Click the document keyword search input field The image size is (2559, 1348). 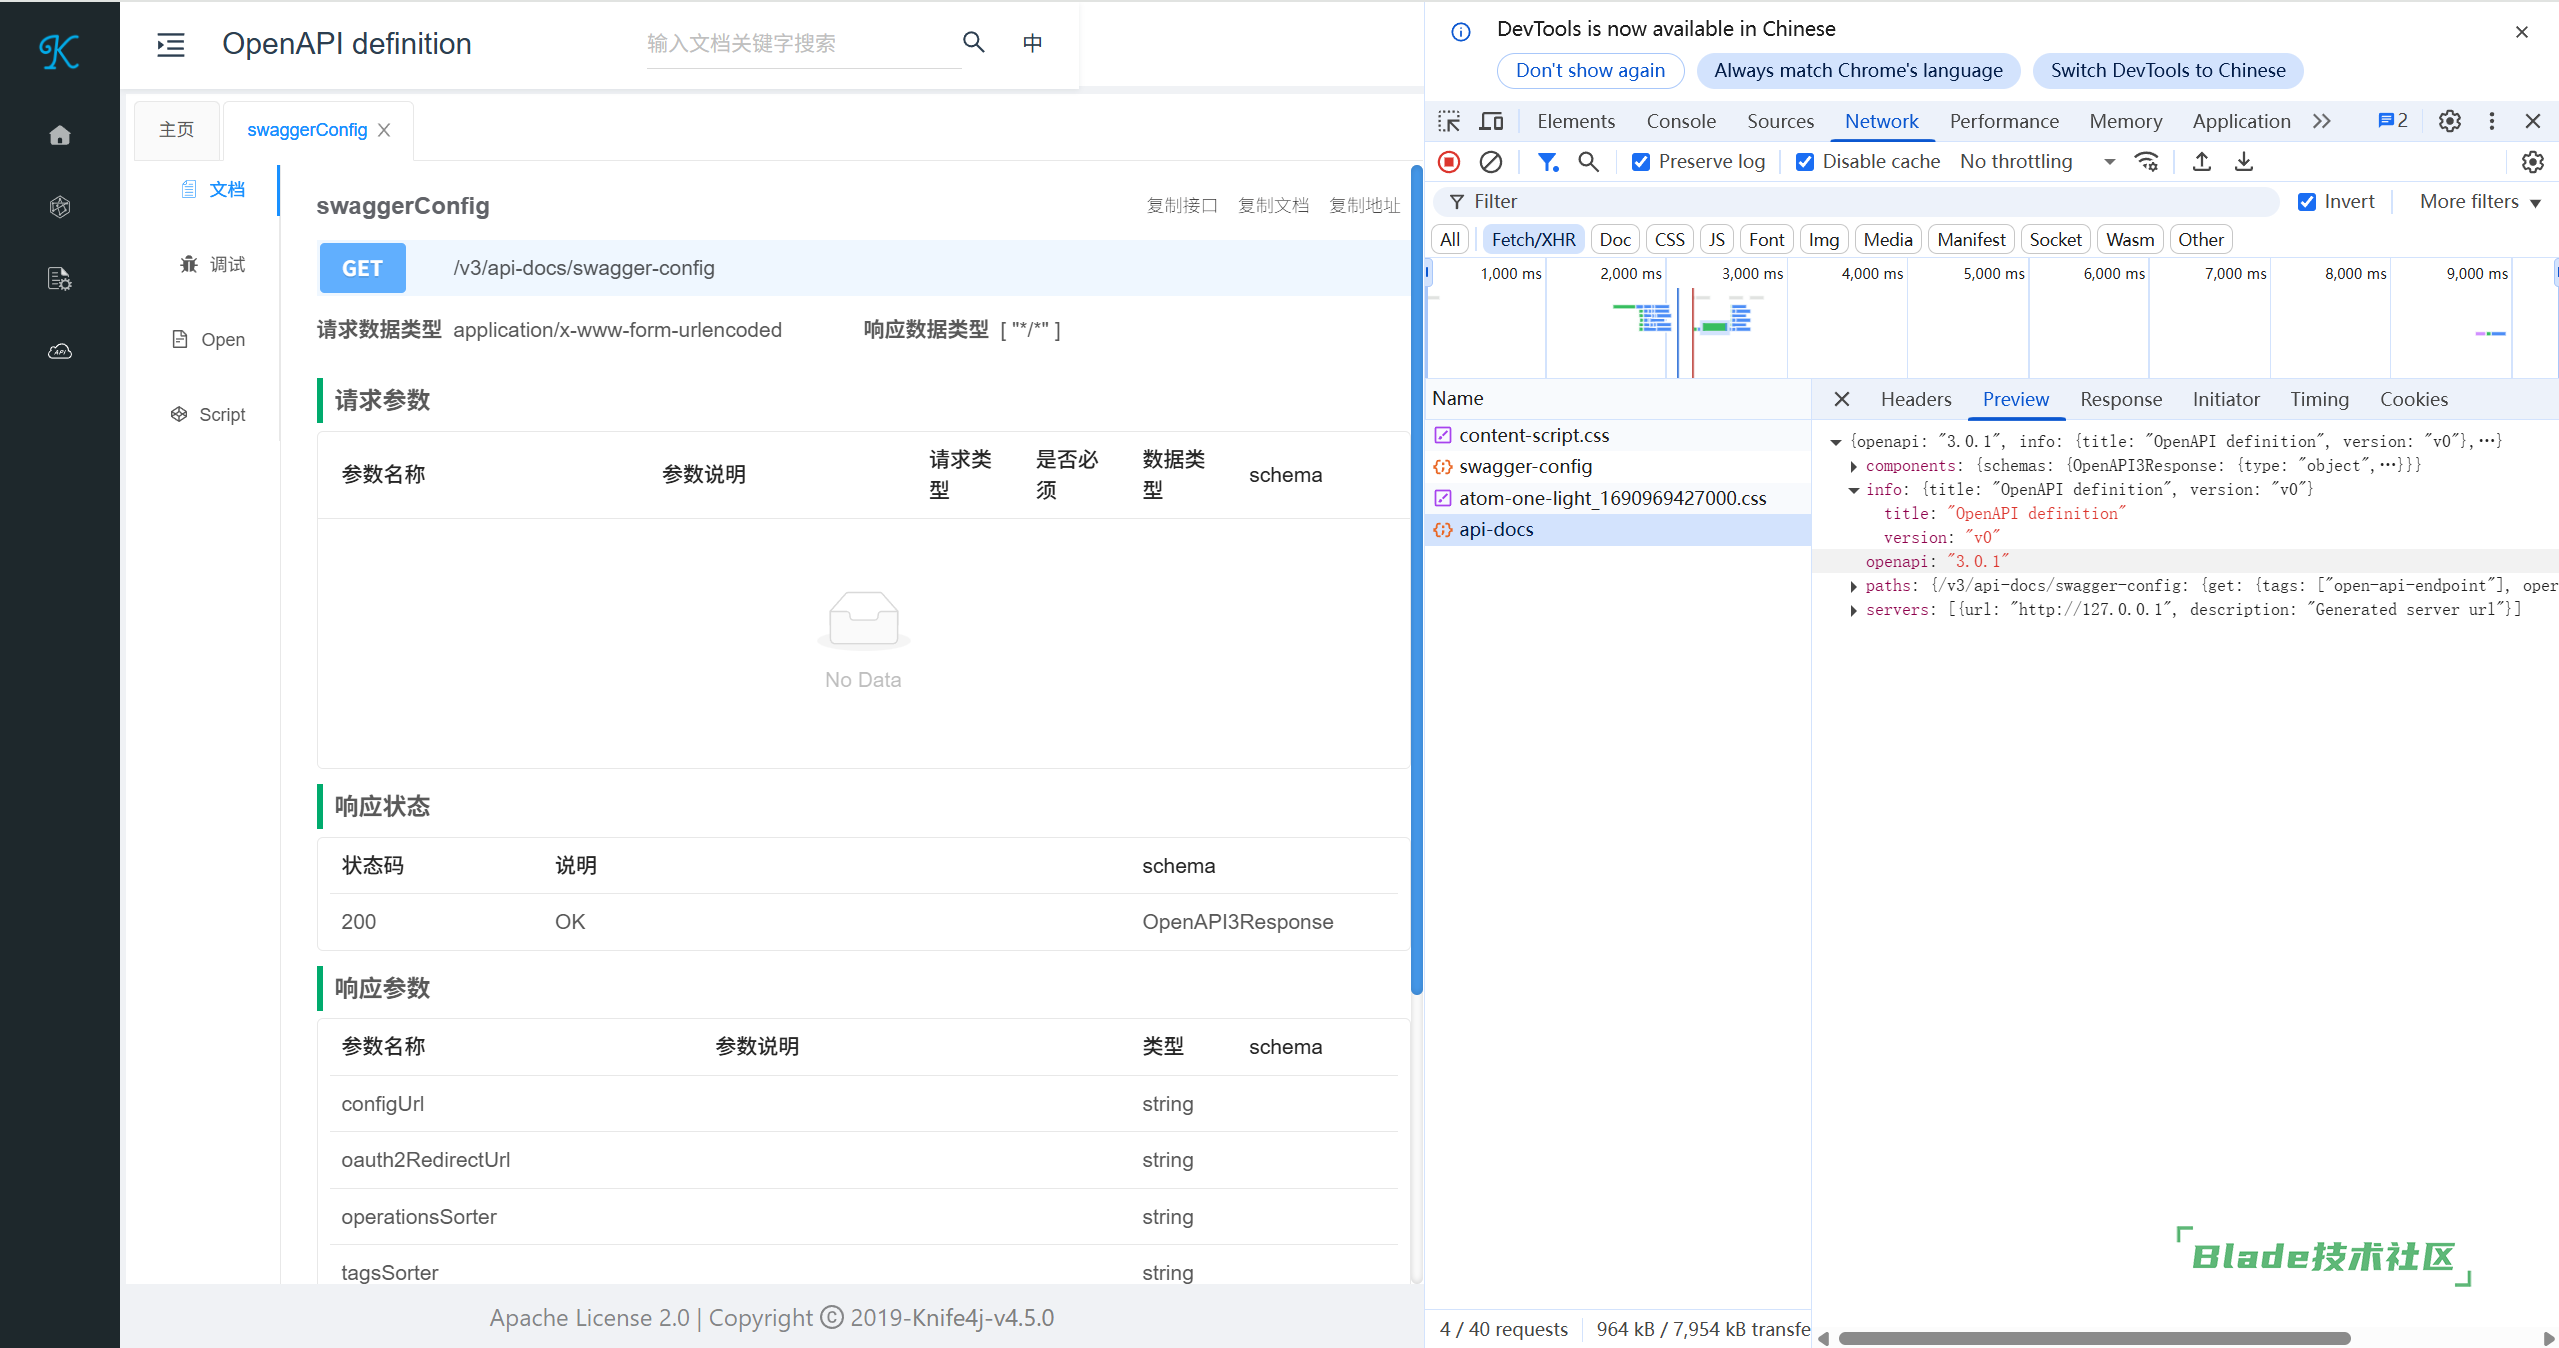pyautogui.click(x=800, y=43)
